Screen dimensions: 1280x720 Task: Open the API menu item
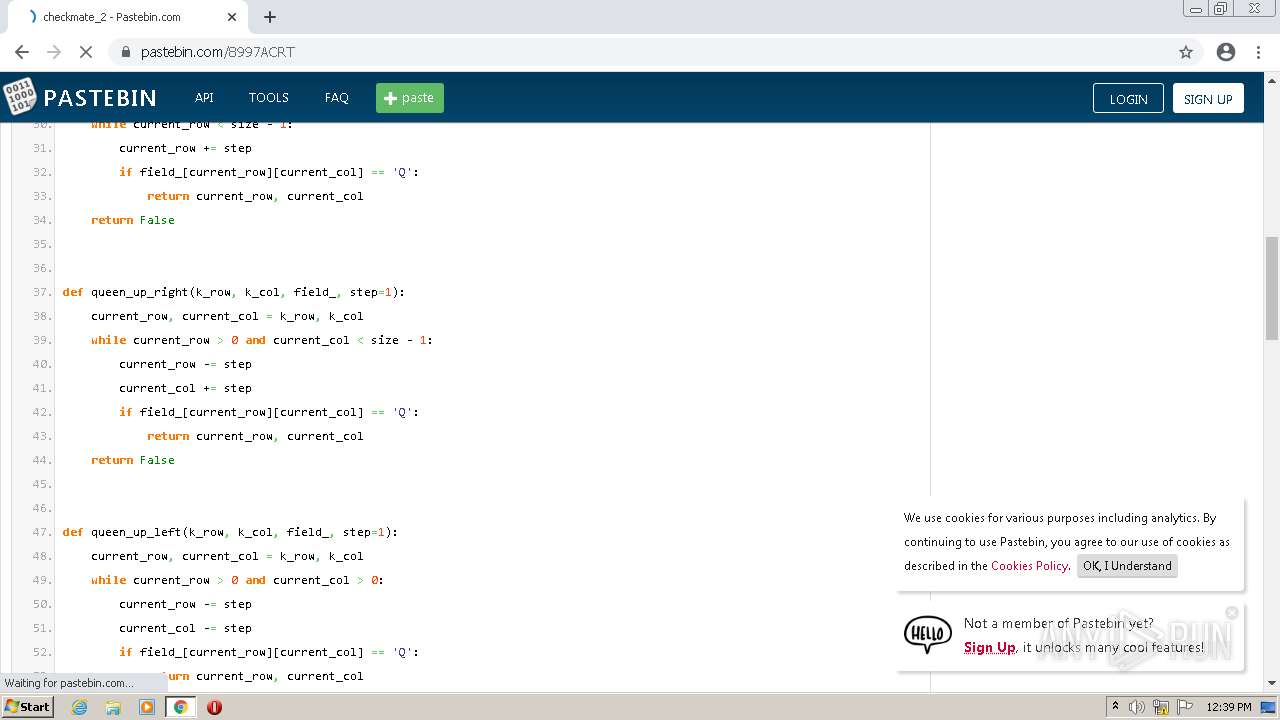coord(204,98)
